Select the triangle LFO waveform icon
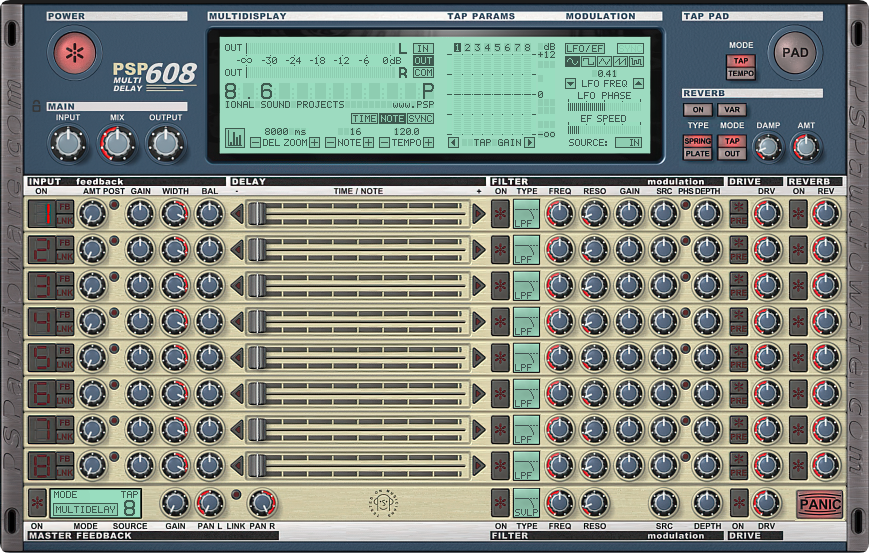The width and height of the screenshot is (869, 553). pyautogui.click(x=604, y=62)
